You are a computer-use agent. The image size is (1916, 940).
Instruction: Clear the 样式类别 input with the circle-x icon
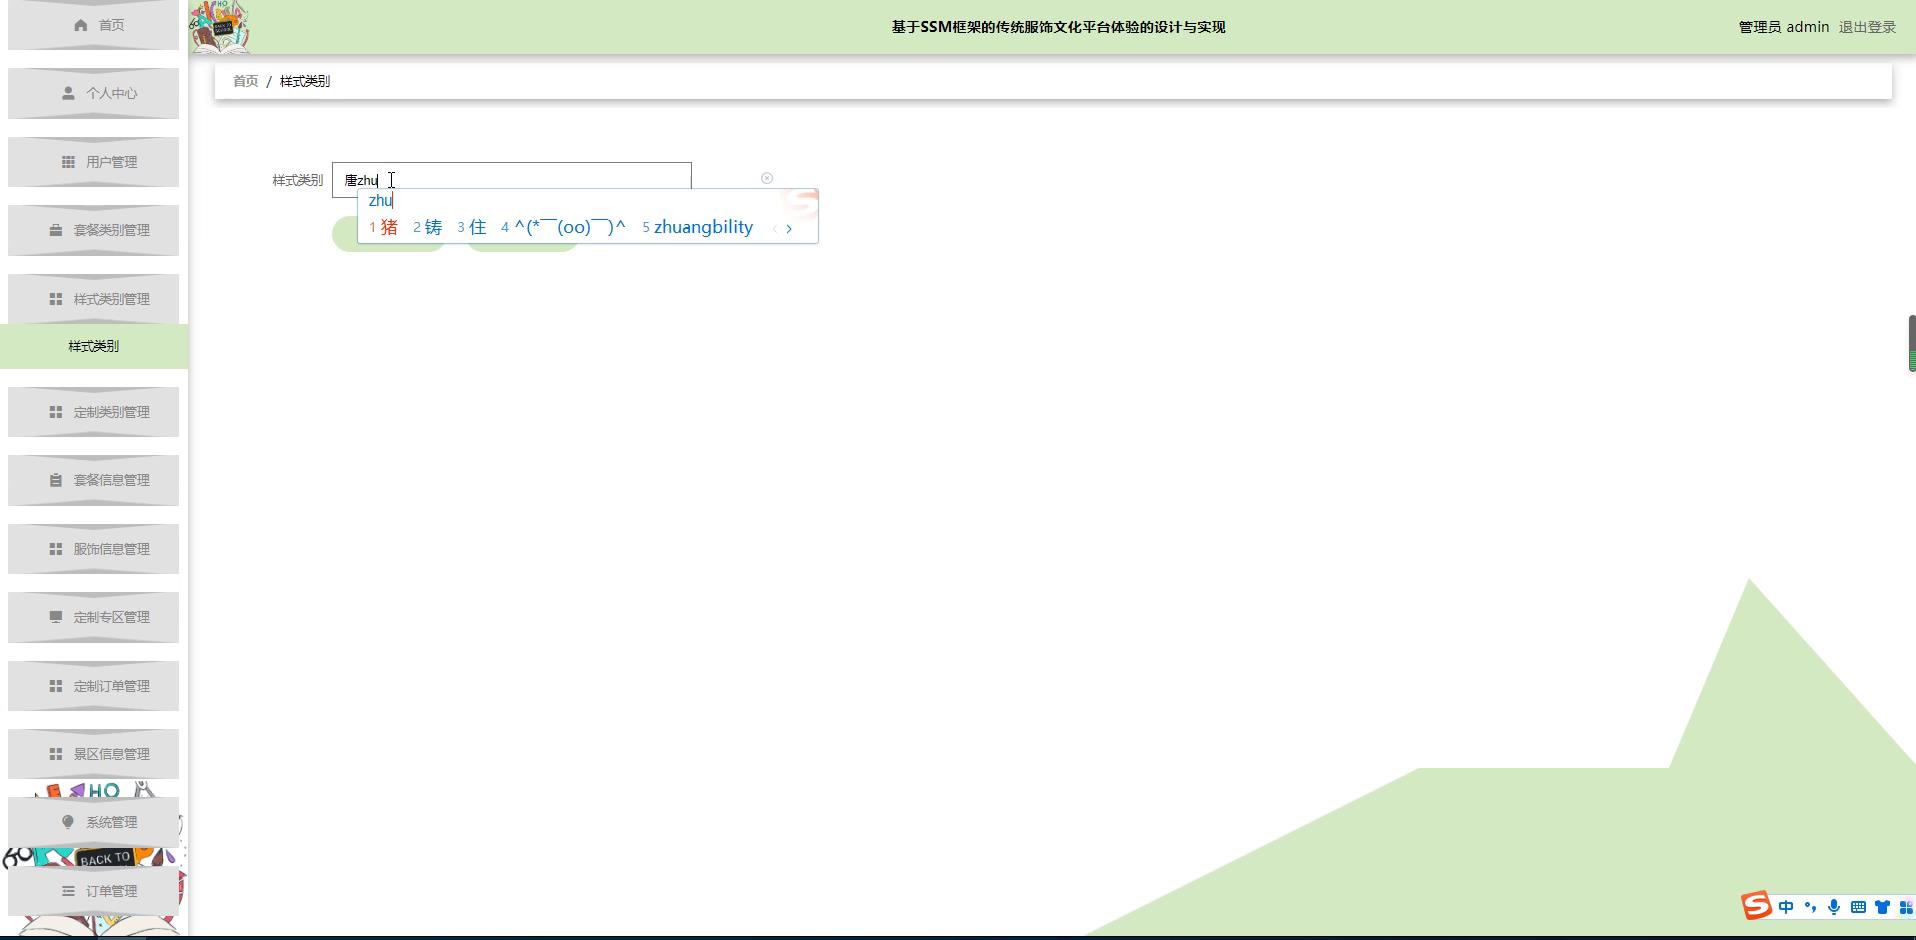767,178
